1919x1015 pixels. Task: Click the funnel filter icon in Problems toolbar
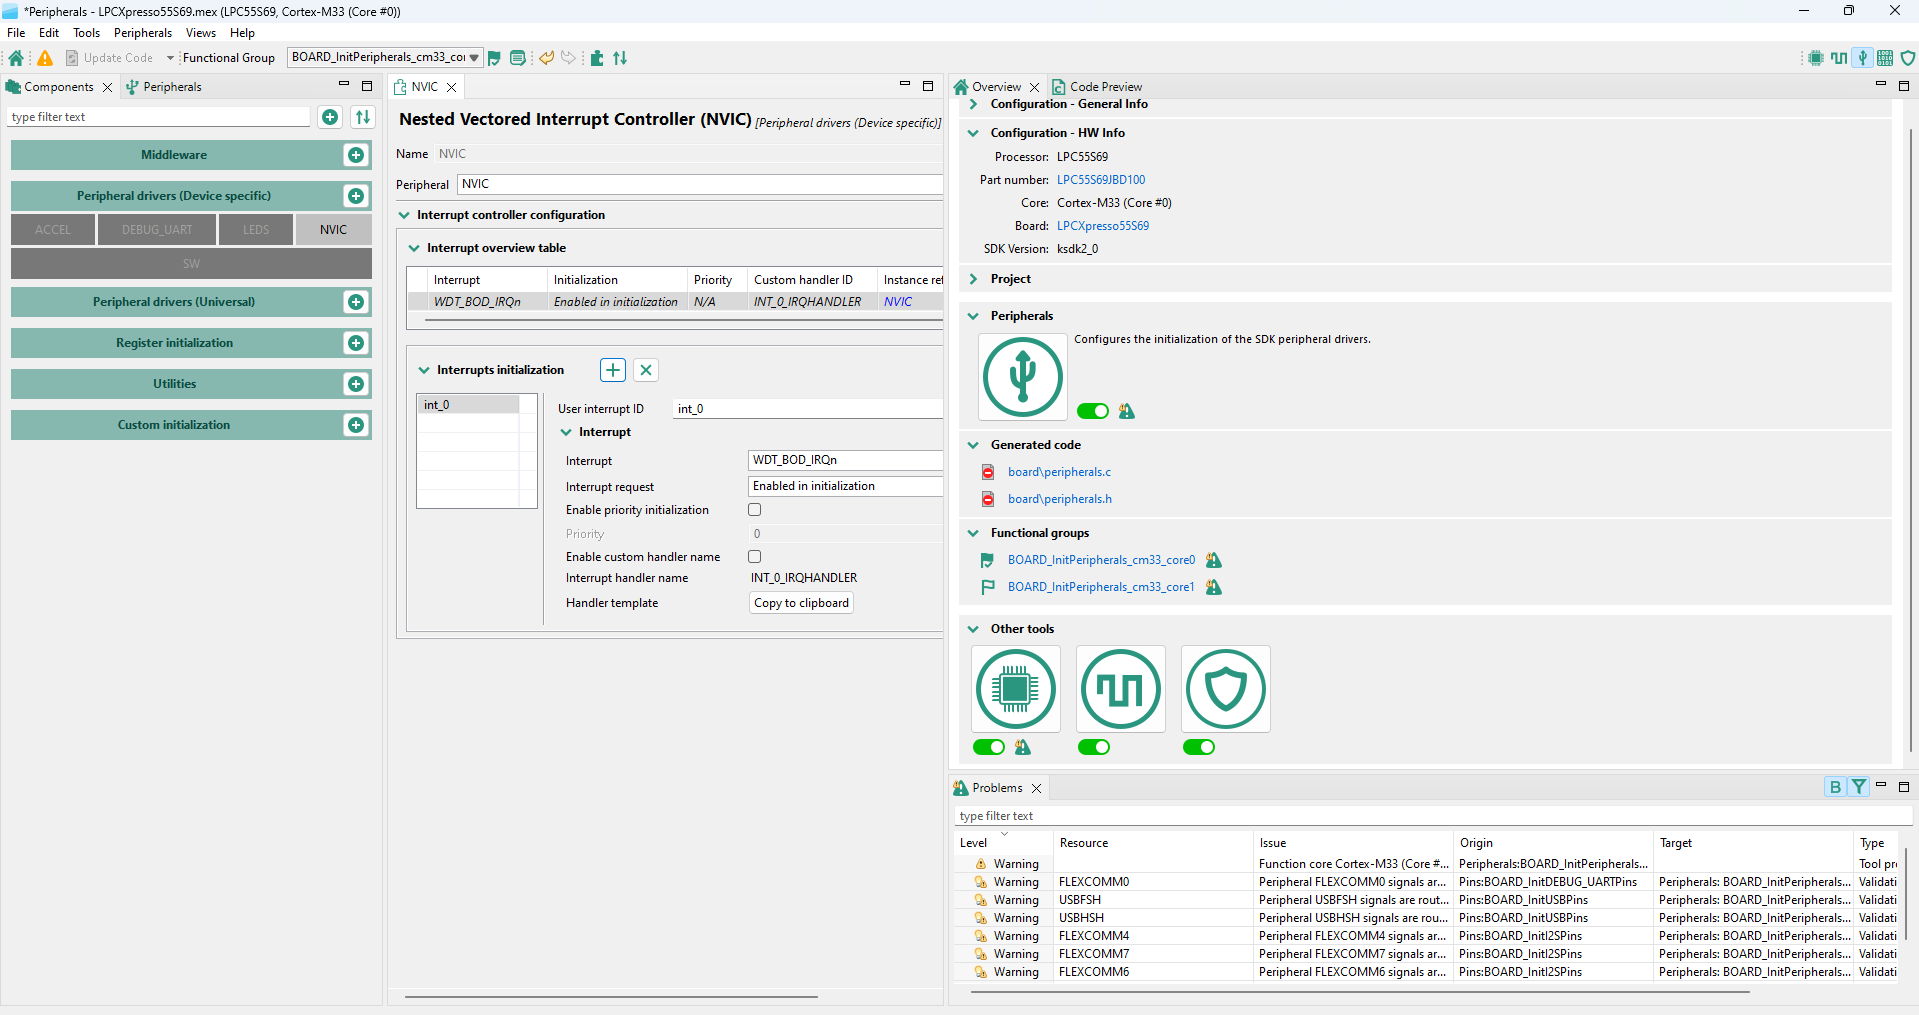click(1859, 787)
